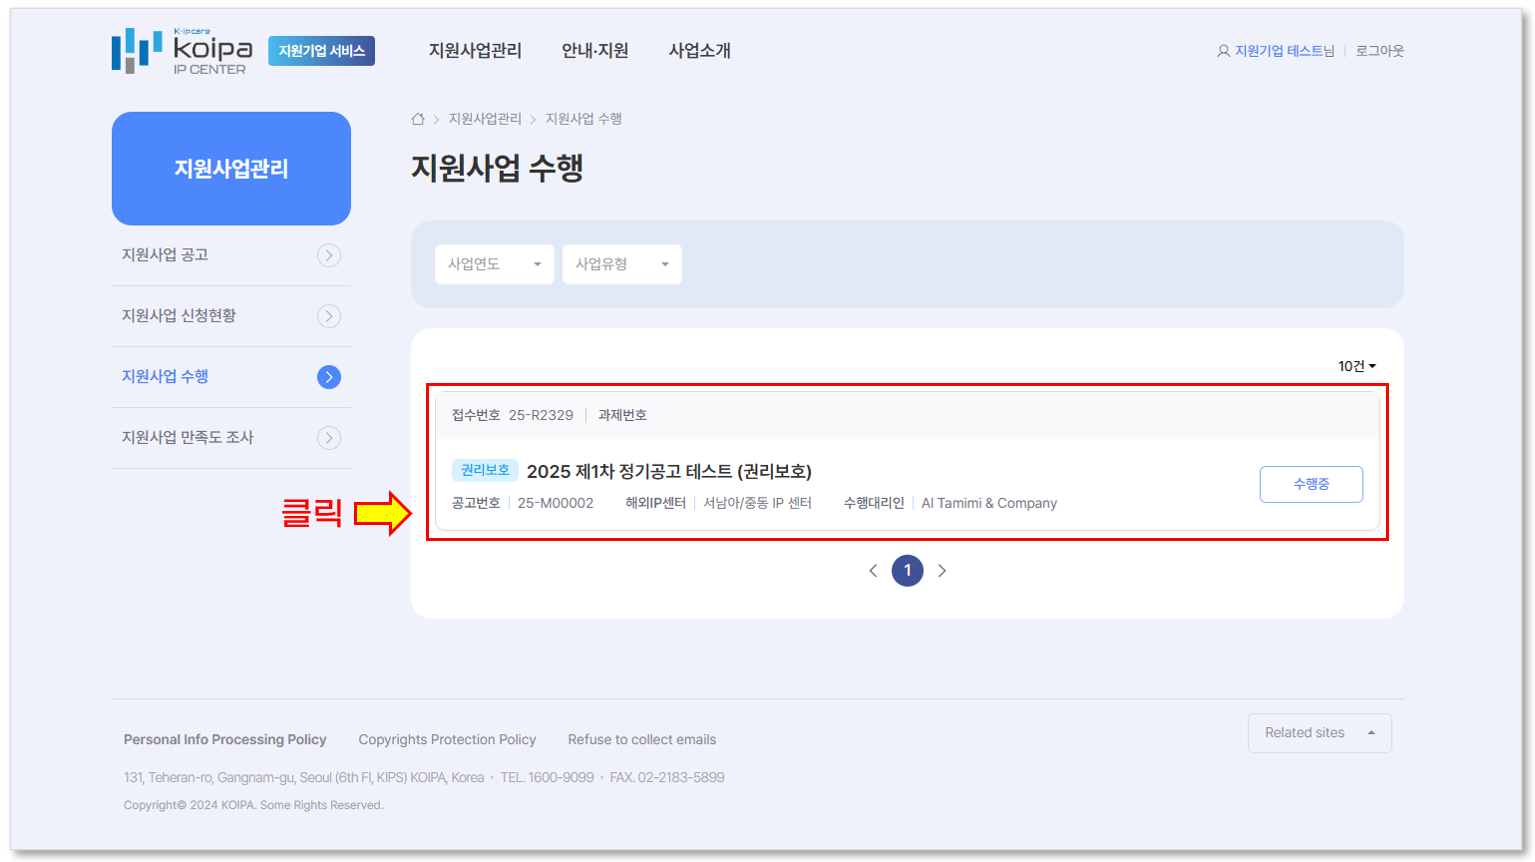Image resolution: width=1535 pixels, height=862 pixels.
Task: Click the 서남아/중동 IP 센터 text
Action: coord(757,503)
